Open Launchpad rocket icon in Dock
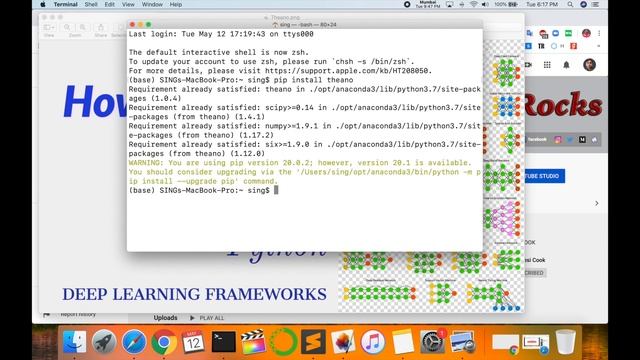Screen dimensions: 640x360 [104, 341]
